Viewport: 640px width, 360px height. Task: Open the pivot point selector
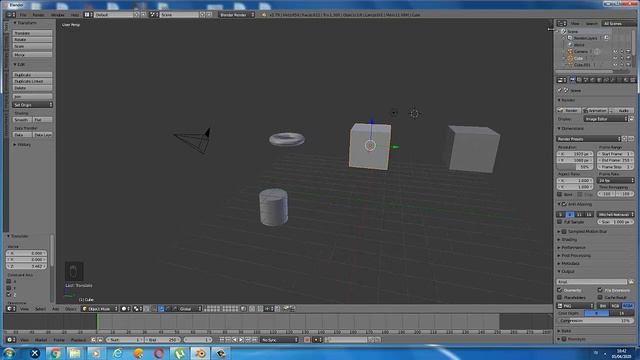coord(138,309)
